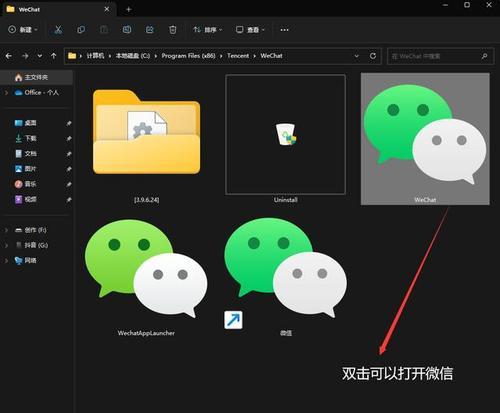Screen dimensions: 500x413
Task: Open the View (查看) dropdown
Action: click(x=250, y=30)
